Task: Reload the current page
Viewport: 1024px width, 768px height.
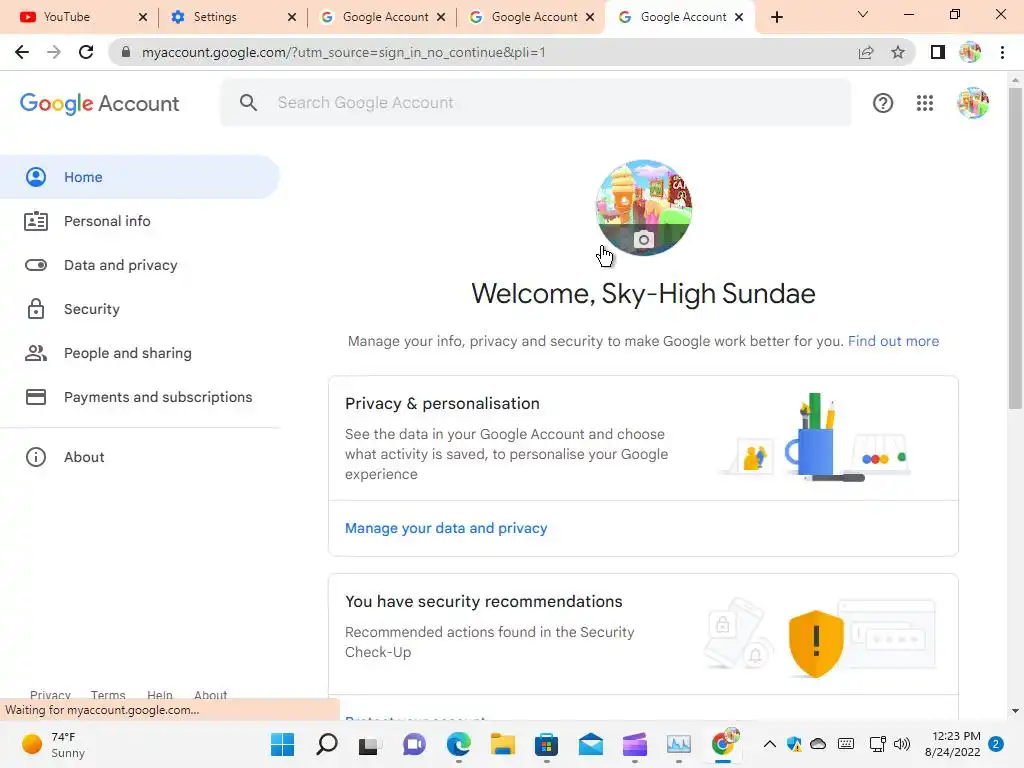Action: 86,52
